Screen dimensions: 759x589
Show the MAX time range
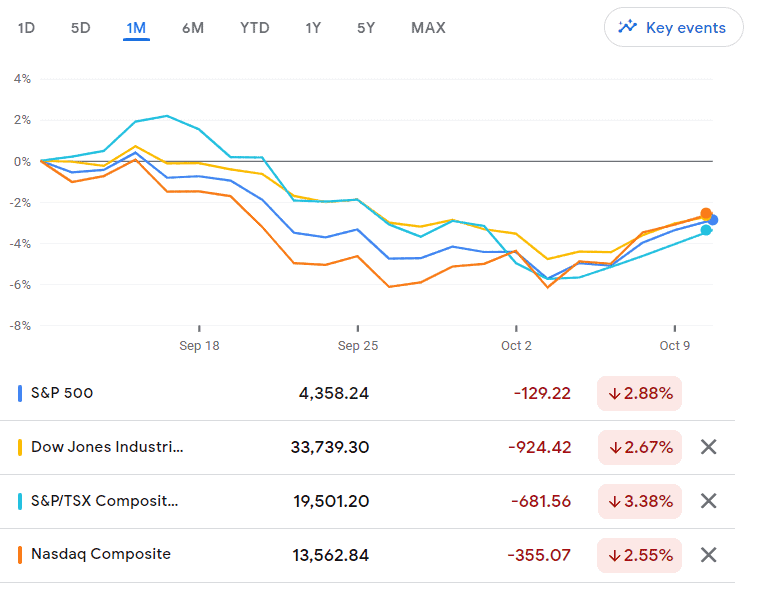pos(428,28)
